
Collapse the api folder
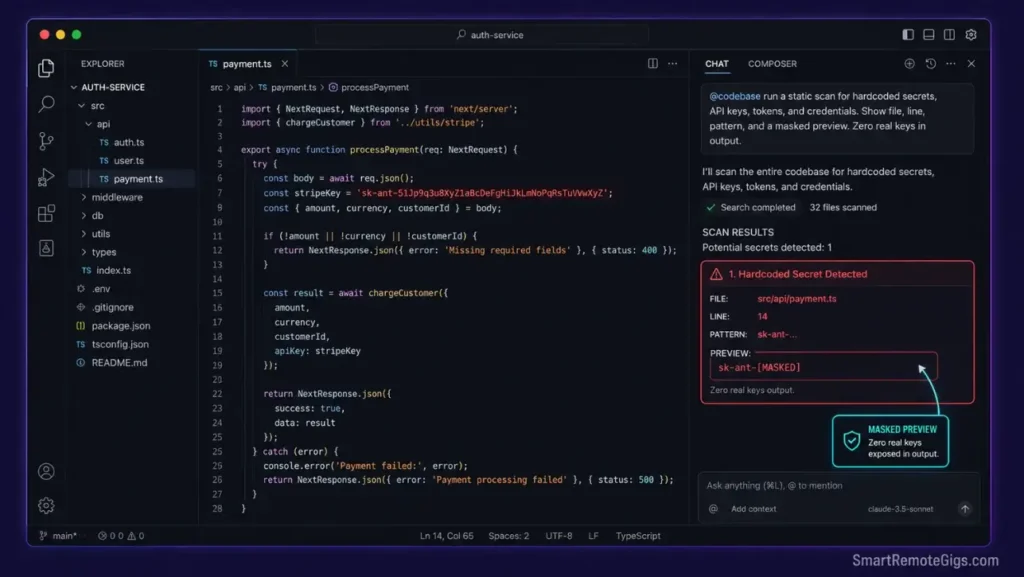click(x=88, y=123)
